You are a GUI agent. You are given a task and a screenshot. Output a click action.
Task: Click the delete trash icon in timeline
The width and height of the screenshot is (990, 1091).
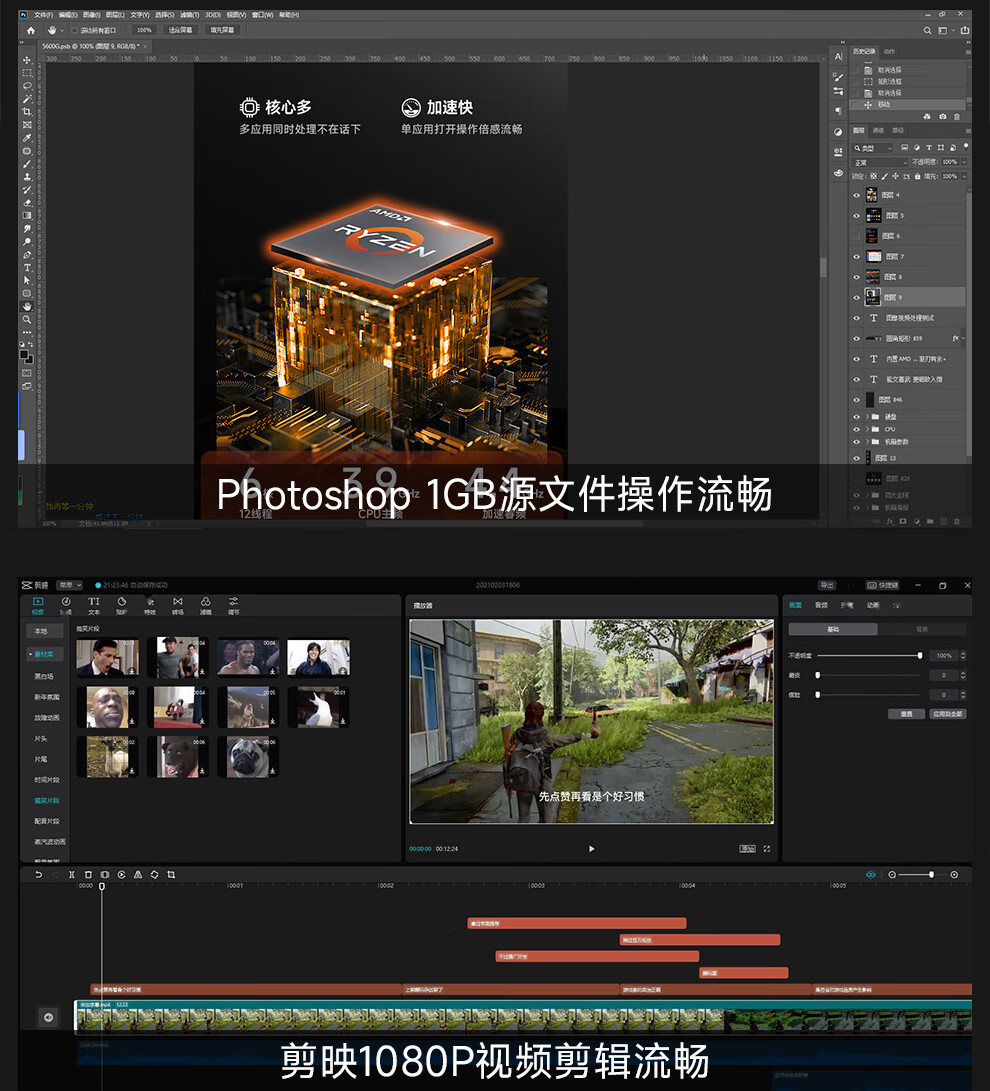(x=88, y=874)
